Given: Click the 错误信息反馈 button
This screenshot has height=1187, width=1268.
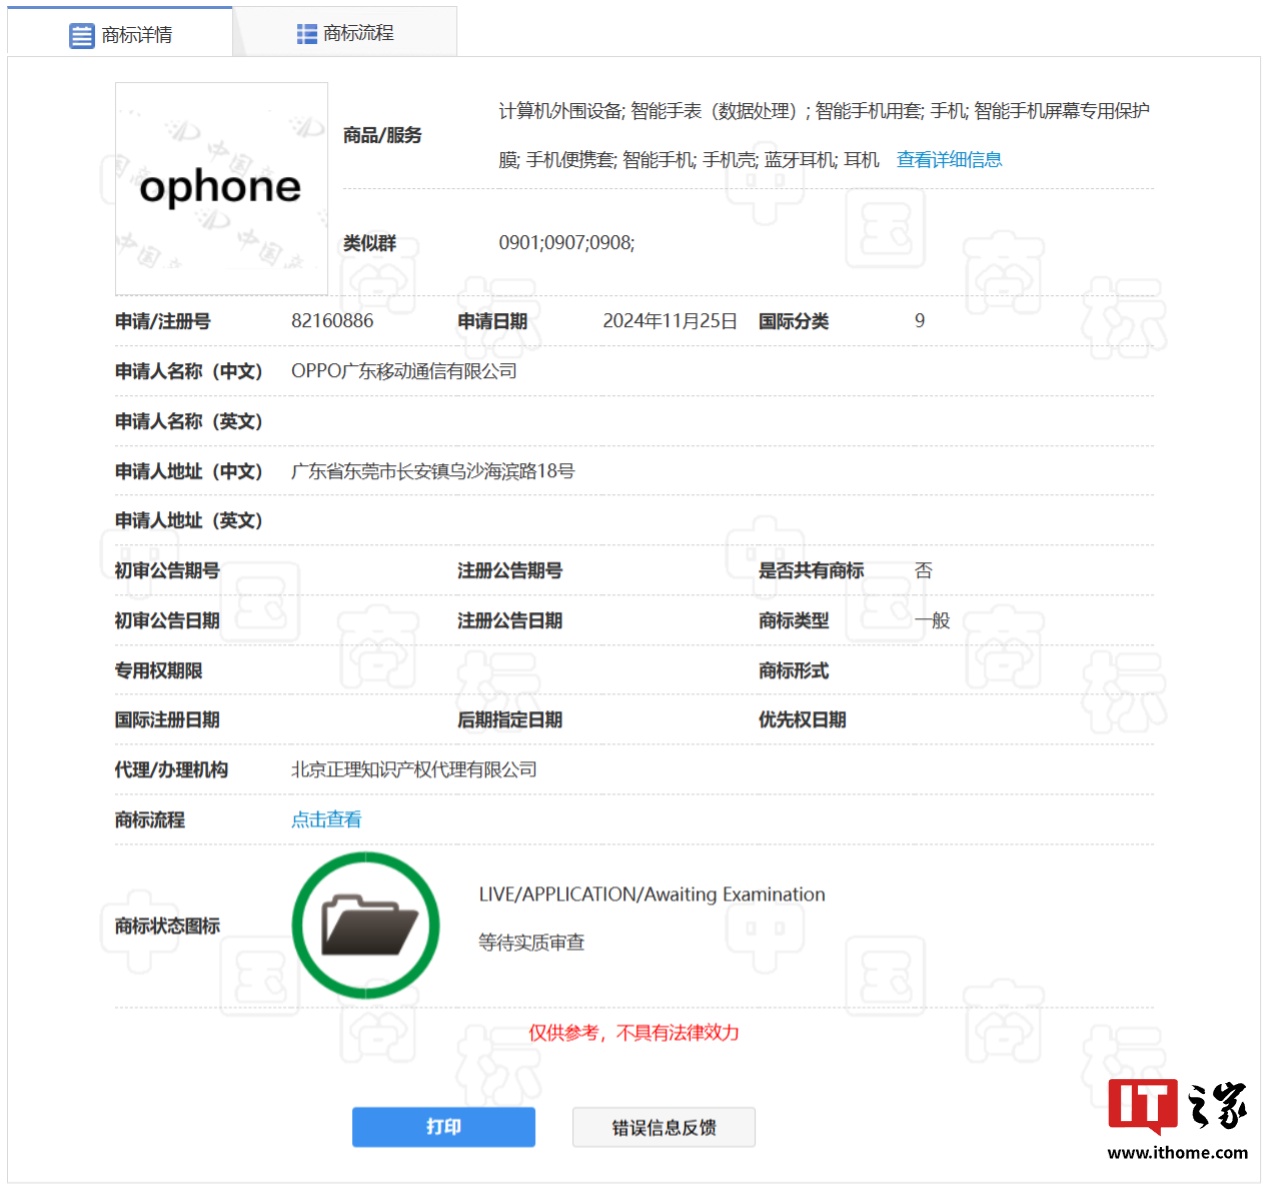Looking at the screenshot, I should pyautogui.click(x=663, y=1126).
